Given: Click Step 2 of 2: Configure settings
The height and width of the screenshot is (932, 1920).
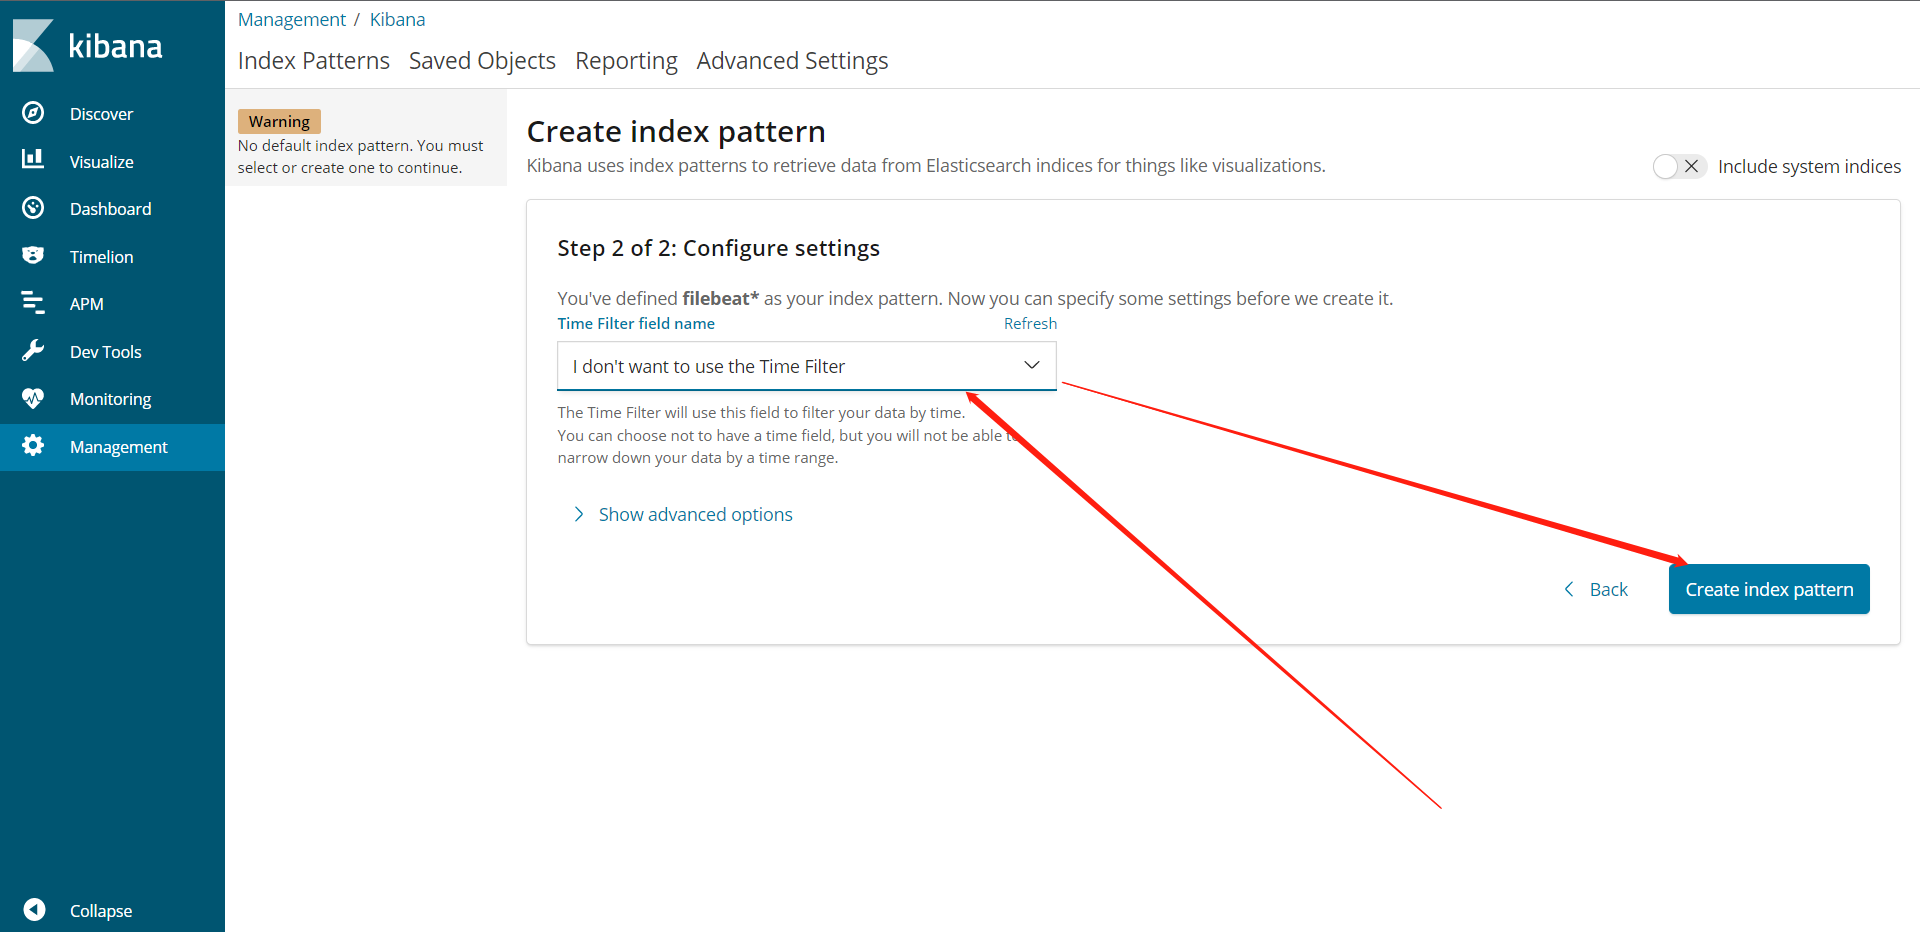Looking at the screenshot, I should (718, 248).
